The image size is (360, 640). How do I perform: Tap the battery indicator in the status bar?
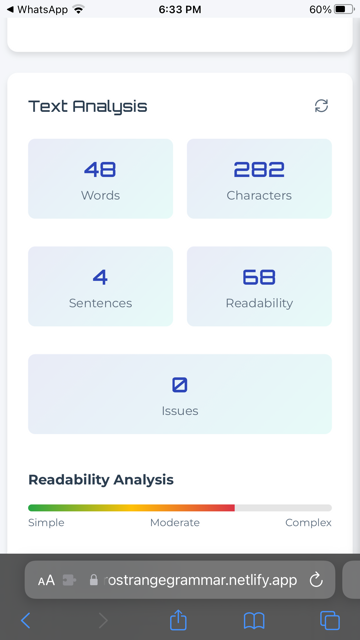(x=344, y=9)
